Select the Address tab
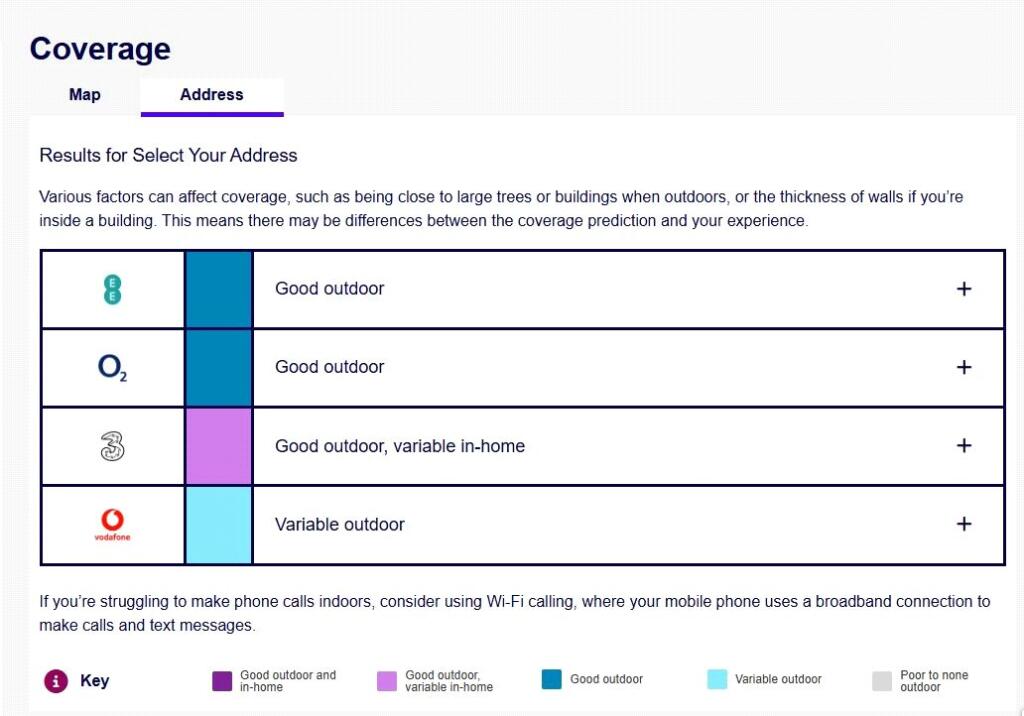 coord(212,95)
